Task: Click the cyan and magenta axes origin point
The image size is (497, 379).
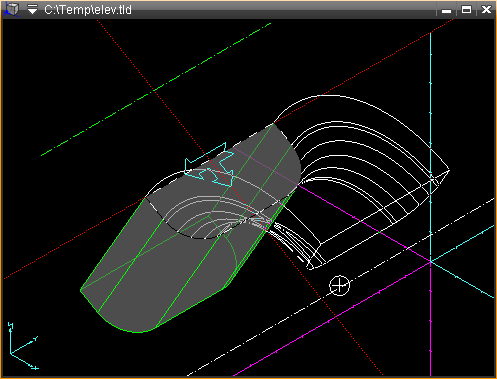Action: [430, 262]
